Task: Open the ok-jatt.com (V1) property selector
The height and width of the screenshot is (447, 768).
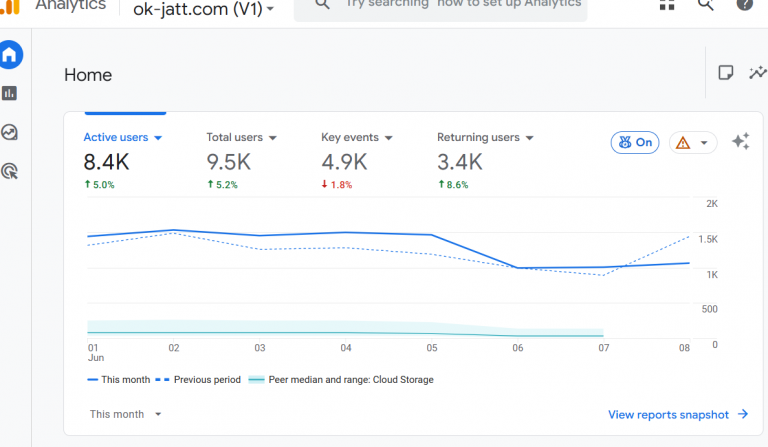Action: [x=203, y=8]
